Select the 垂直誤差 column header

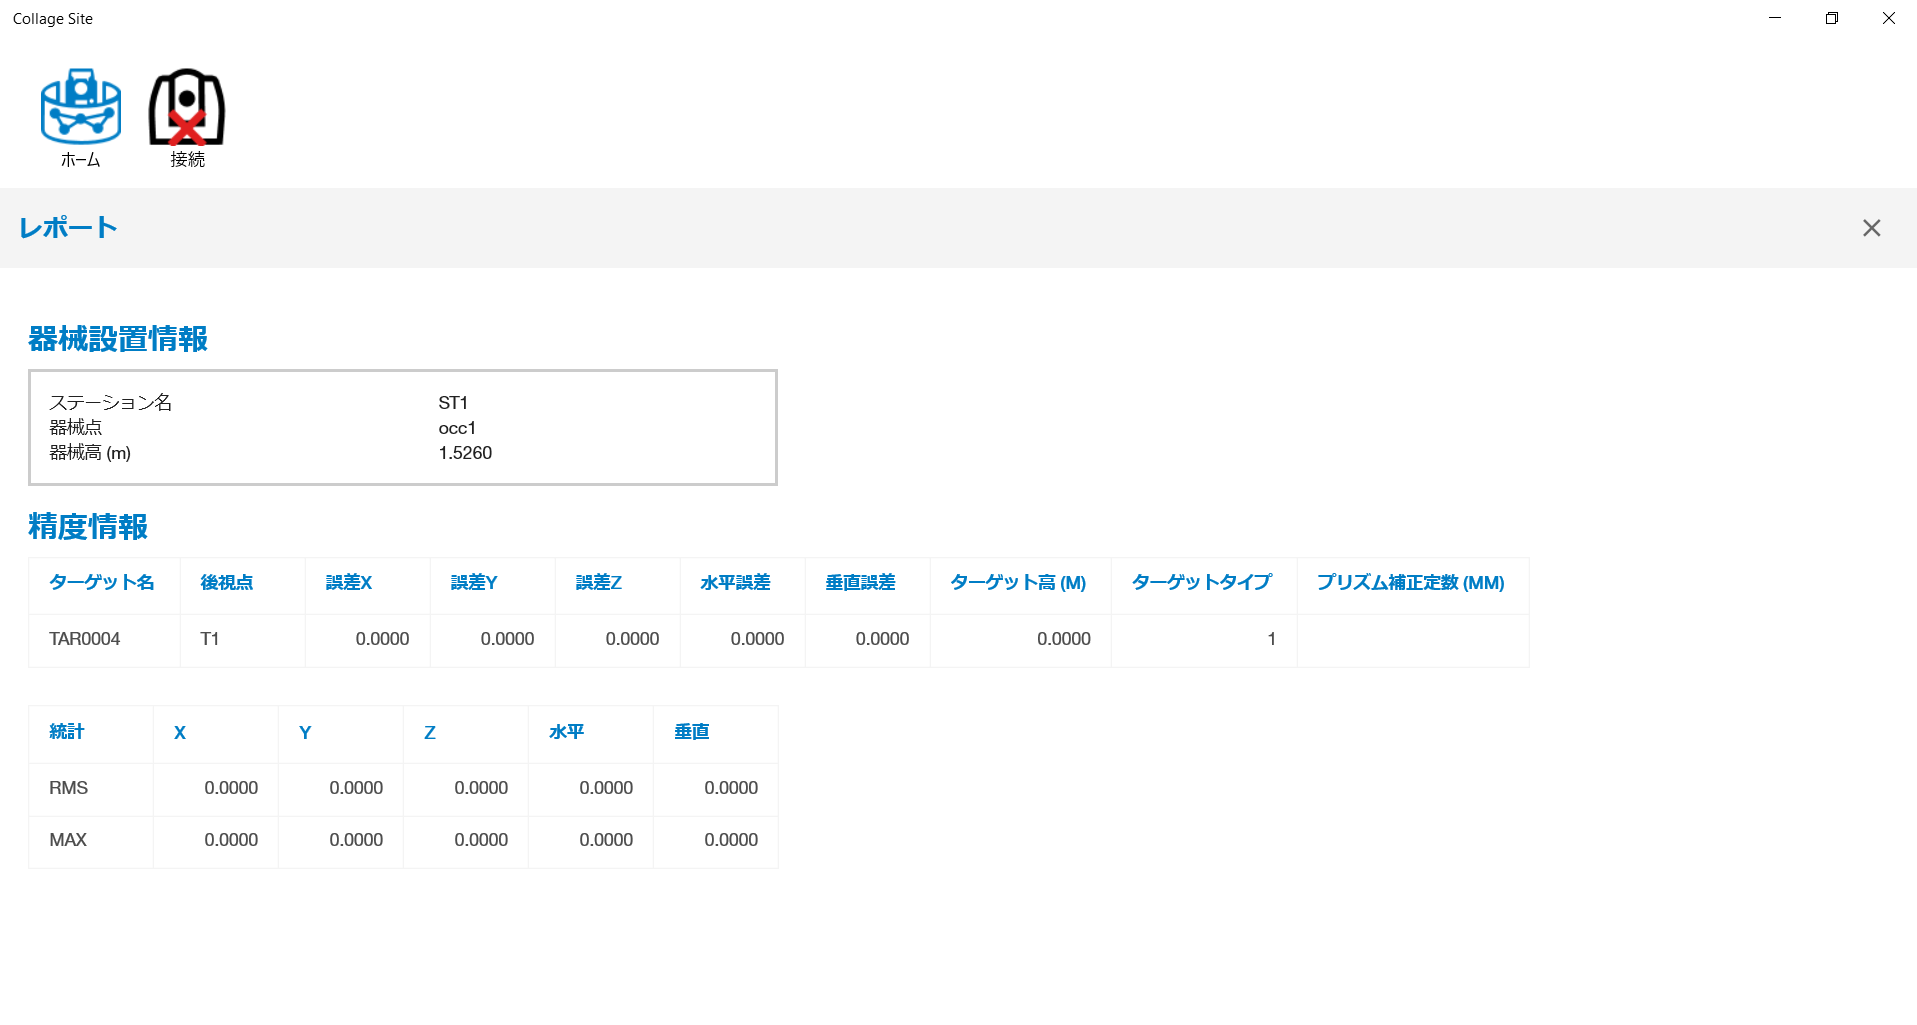[x=860, y=583]
